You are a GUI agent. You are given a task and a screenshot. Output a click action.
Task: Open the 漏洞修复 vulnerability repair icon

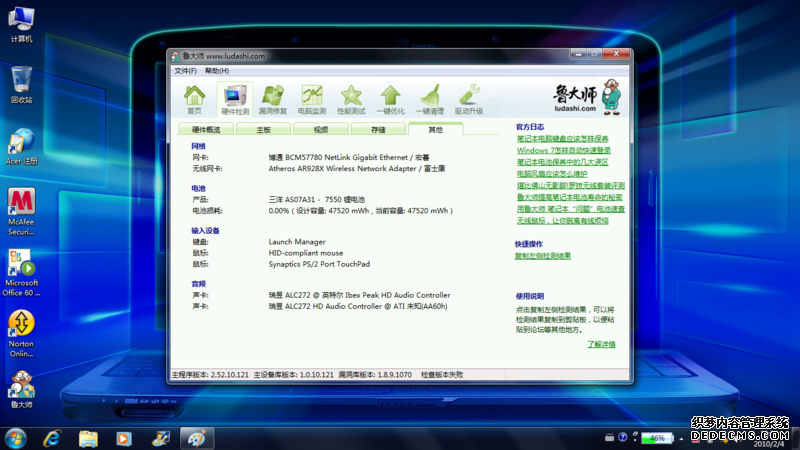[273, 99]
